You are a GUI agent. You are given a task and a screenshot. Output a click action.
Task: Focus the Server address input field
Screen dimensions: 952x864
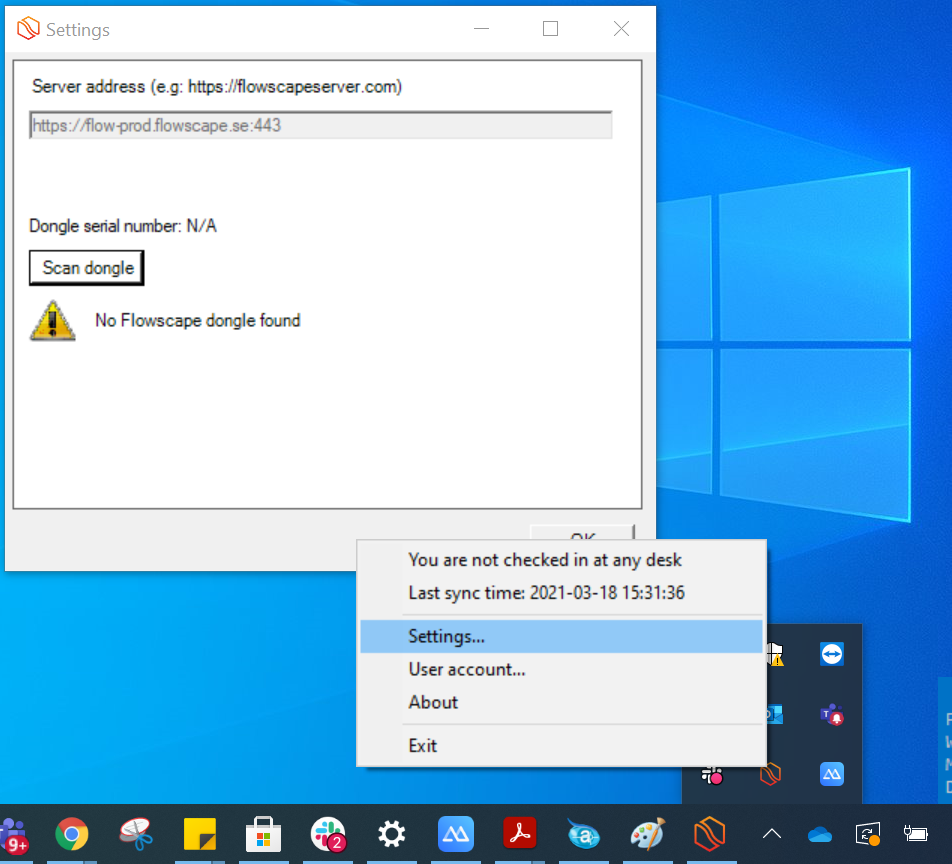click(x=321, y=125)
